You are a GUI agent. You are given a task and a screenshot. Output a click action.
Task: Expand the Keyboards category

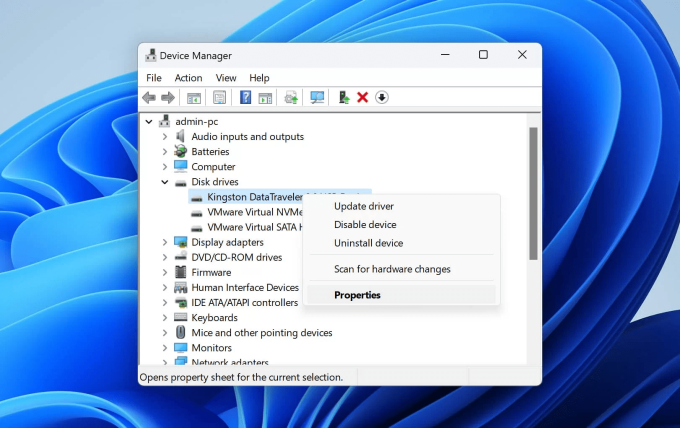(165, 318)
